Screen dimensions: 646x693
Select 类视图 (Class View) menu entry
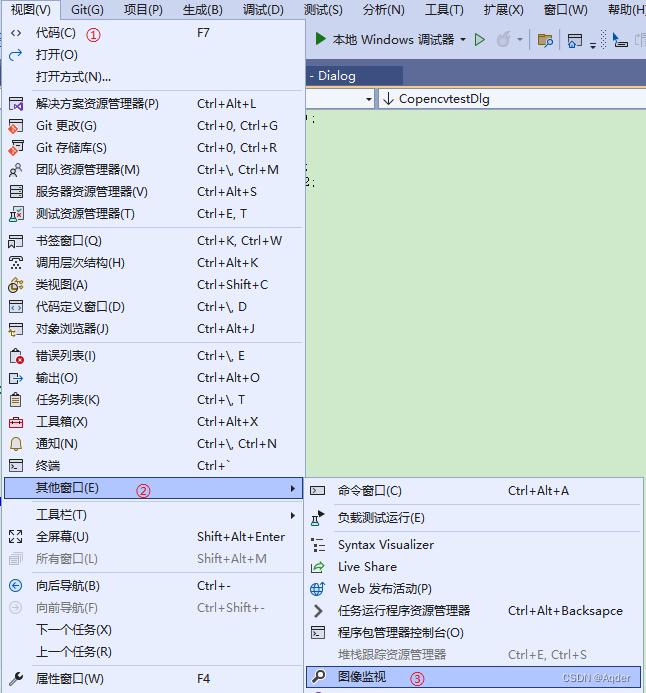62,285
